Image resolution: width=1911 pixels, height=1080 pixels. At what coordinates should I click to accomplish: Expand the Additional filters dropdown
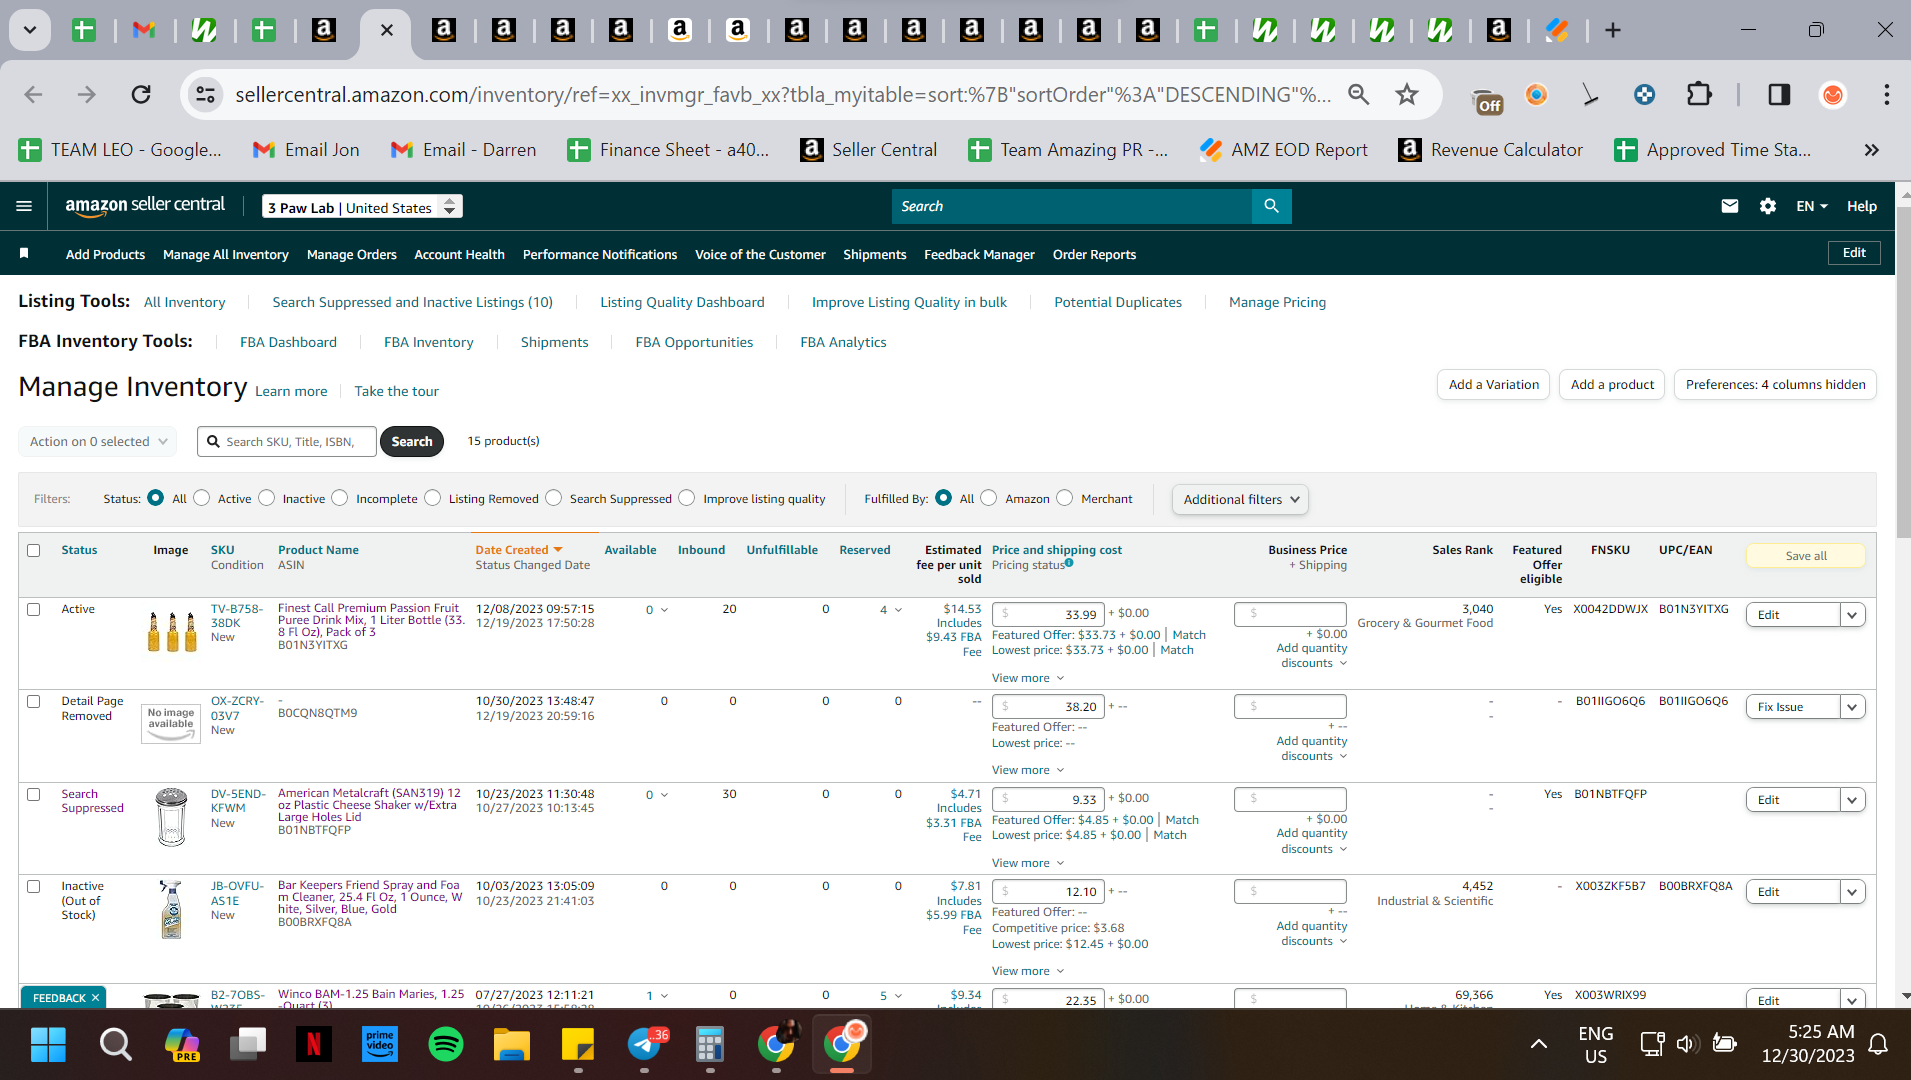click(x=1240, y=499)
